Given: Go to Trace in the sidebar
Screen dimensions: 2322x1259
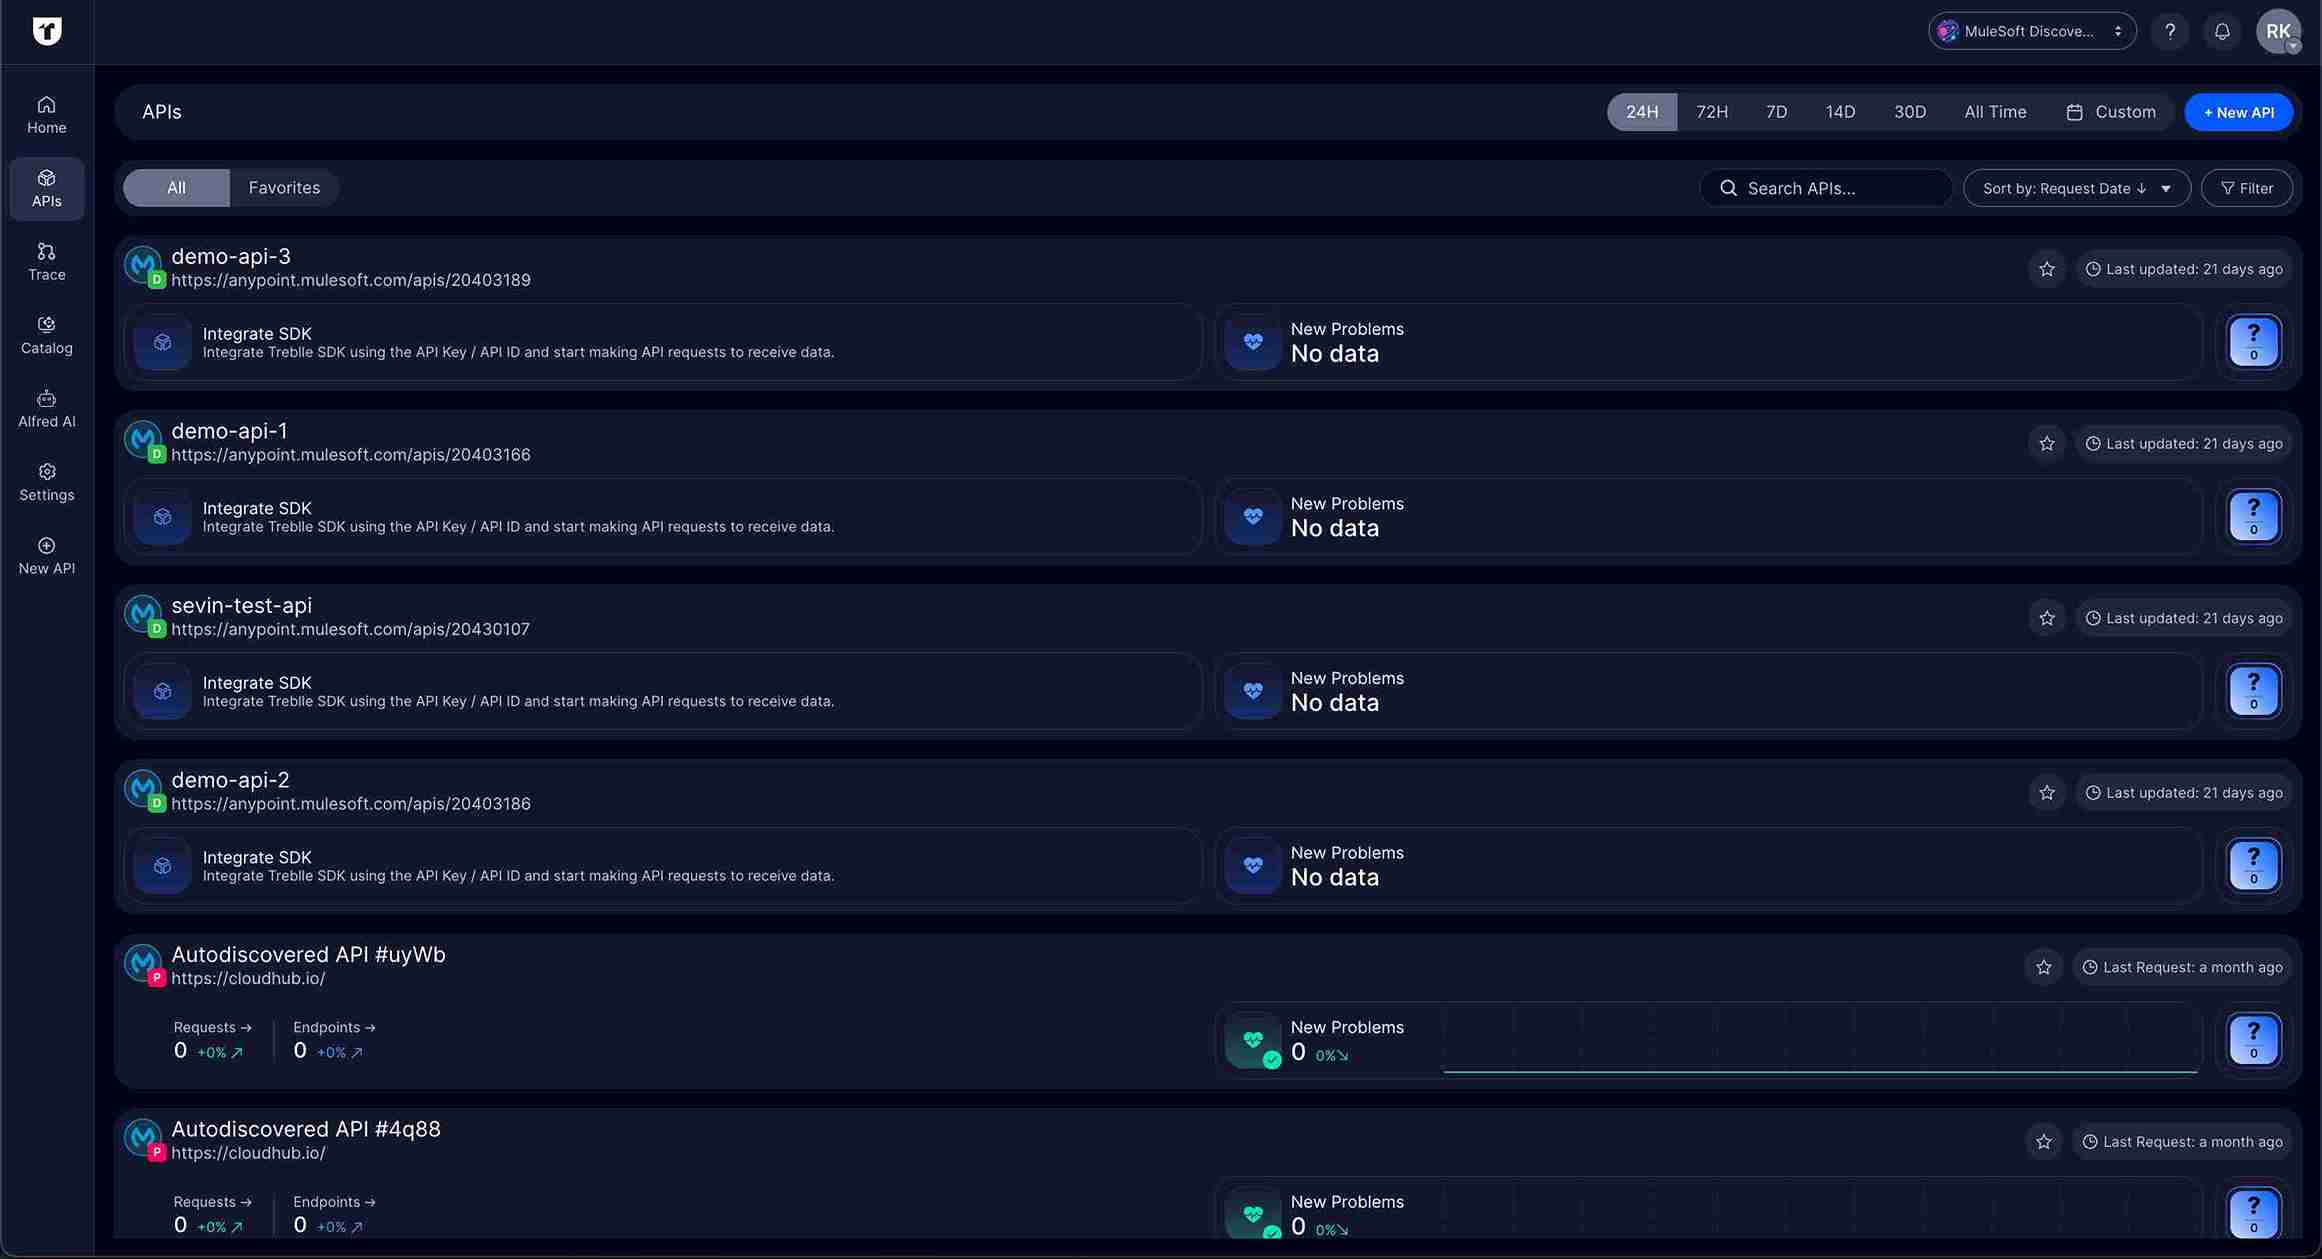Looking at the screenshot, I should coord(47,262).
